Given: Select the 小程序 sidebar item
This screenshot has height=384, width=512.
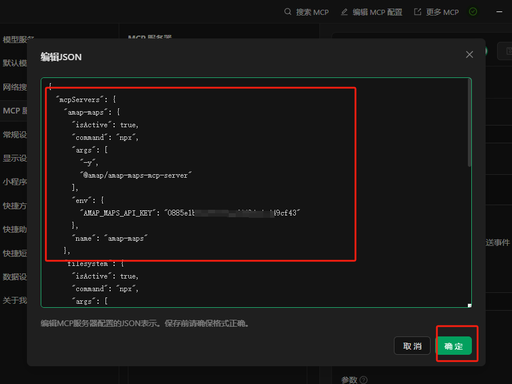Looking at the screenshot, I should click(x=14, y=182).
